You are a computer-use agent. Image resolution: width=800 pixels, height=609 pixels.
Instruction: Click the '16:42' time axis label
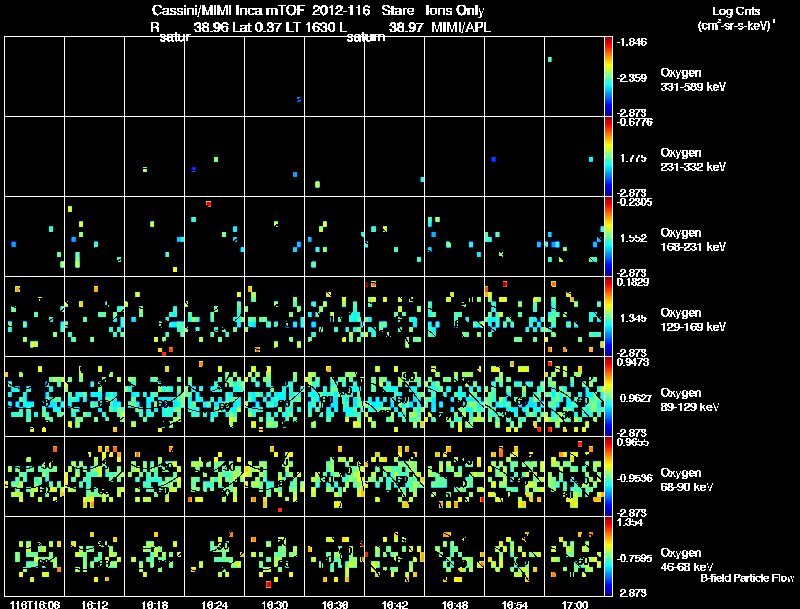(395, 604)
